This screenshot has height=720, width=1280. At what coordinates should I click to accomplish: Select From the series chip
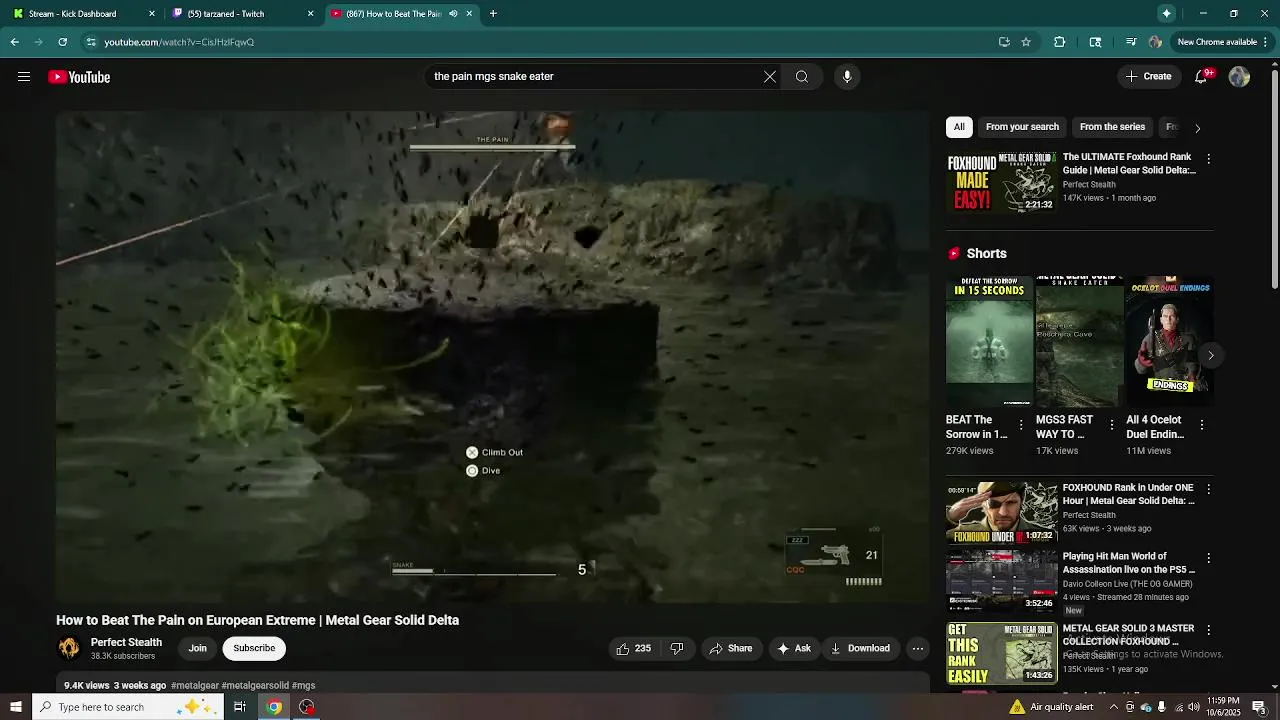[x=1112, y=127]
